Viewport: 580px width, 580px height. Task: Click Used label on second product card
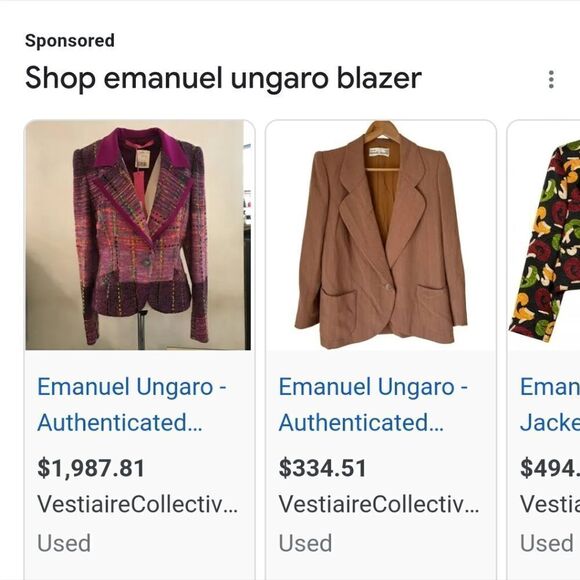click(x=305, y=543)
